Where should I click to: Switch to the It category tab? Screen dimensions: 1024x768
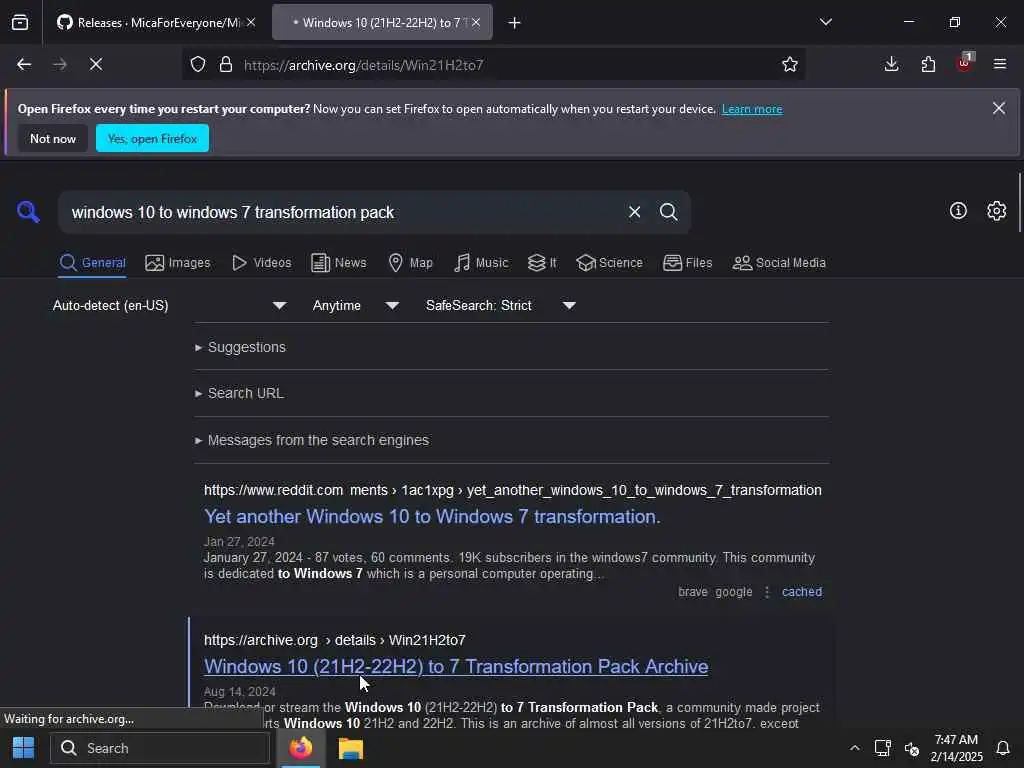pos(542,263)
